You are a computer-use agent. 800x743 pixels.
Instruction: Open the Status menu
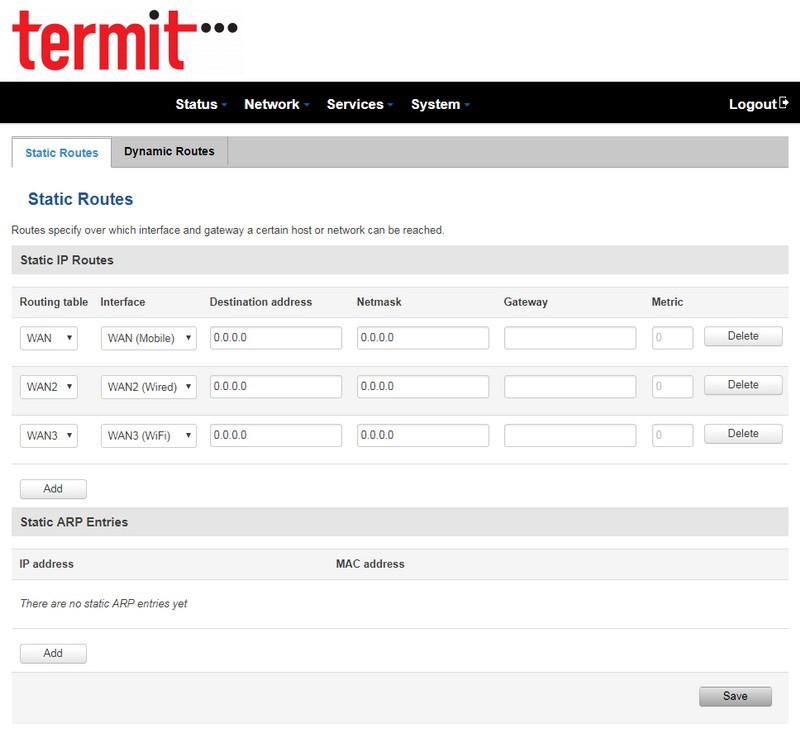[201, 104]
